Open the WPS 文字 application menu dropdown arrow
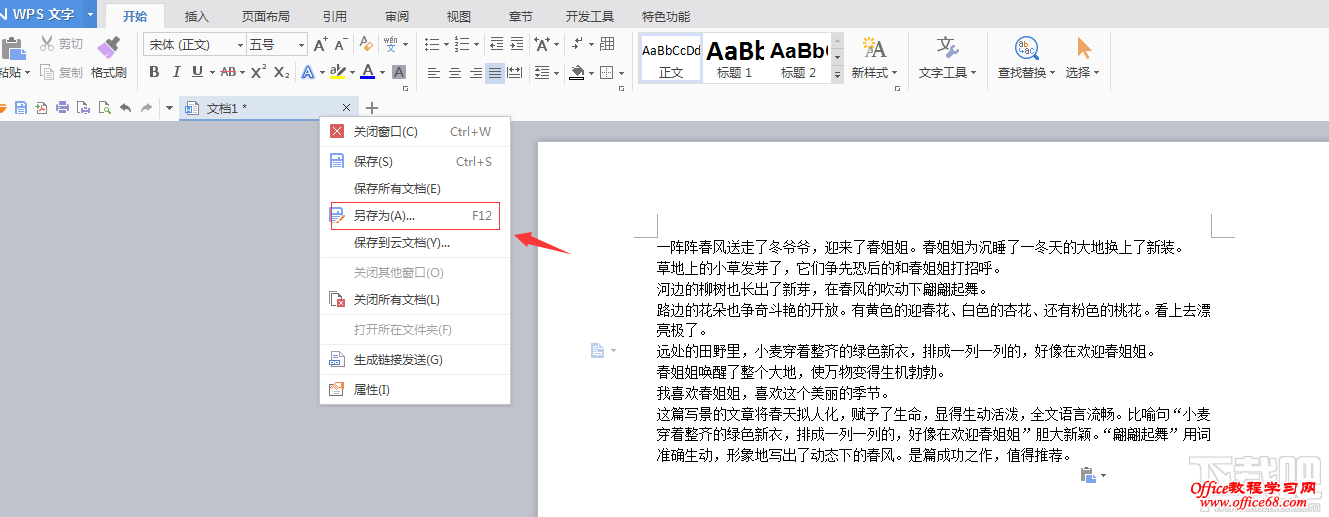1329x517 pixels. [x=90, y=15]
